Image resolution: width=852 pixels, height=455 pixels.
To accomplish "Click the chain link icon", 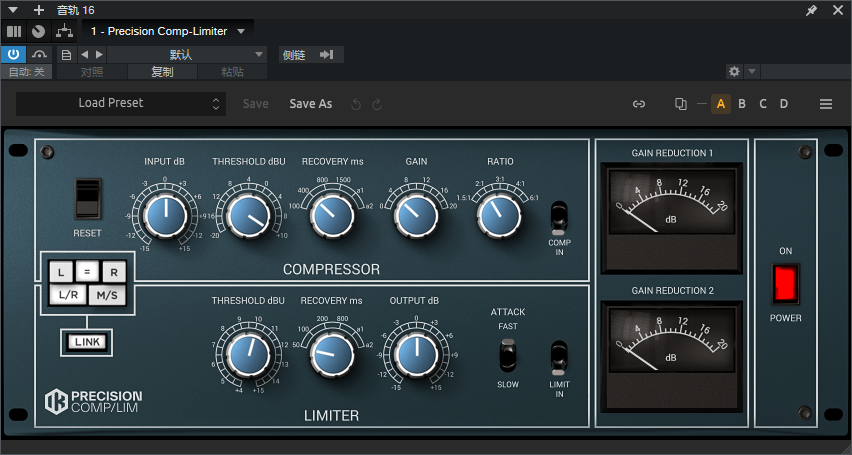I will pyautogui.click(x=639, y=104).
